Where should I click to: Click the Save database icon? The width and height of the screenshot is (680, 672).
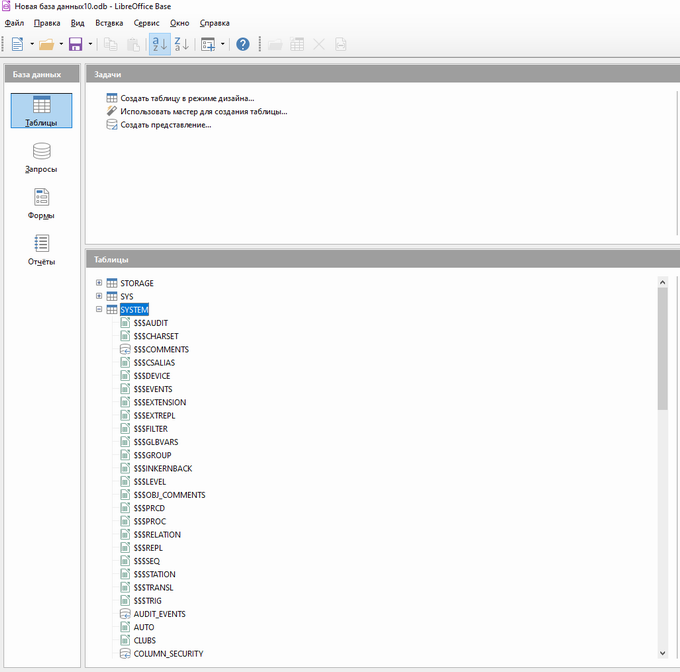click(75, 44)
